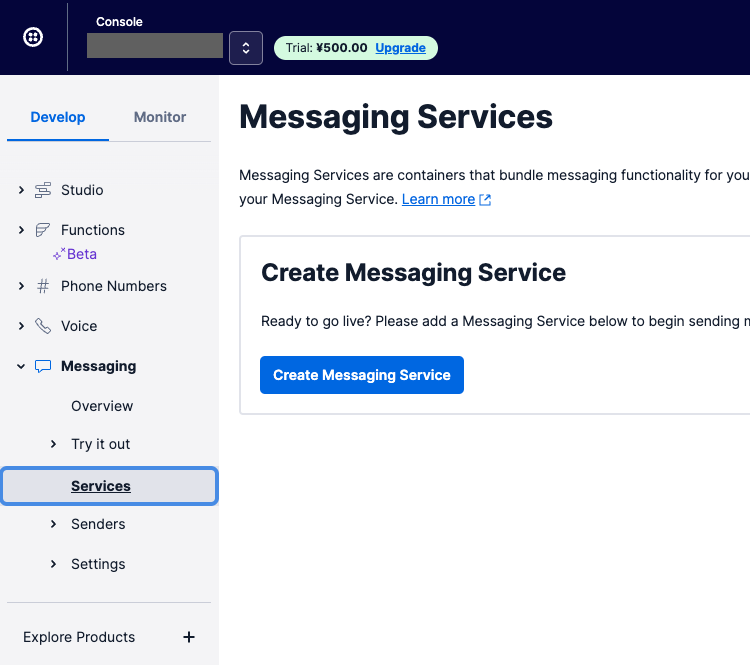The height and width of the screenshot is (665, 750).
Task: Expand the Phone Numbers chevron
Action: (21, 286)
